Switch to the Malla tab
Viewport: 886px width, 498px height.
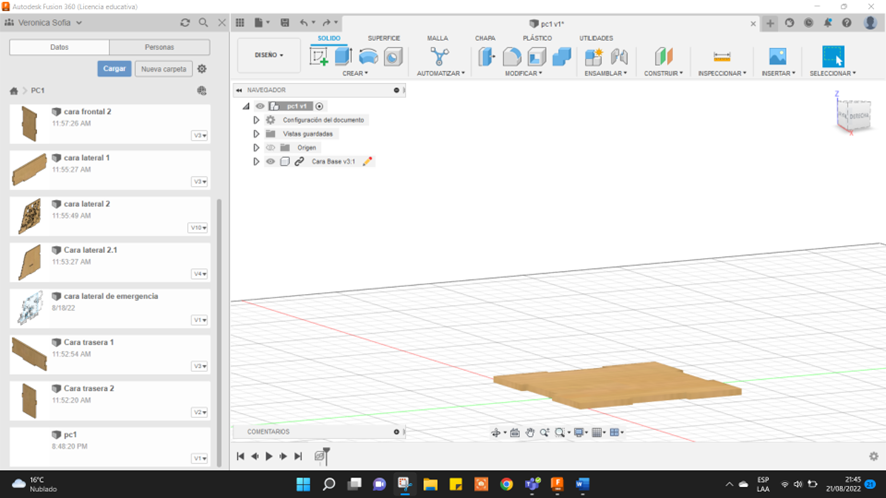(437, 38)
